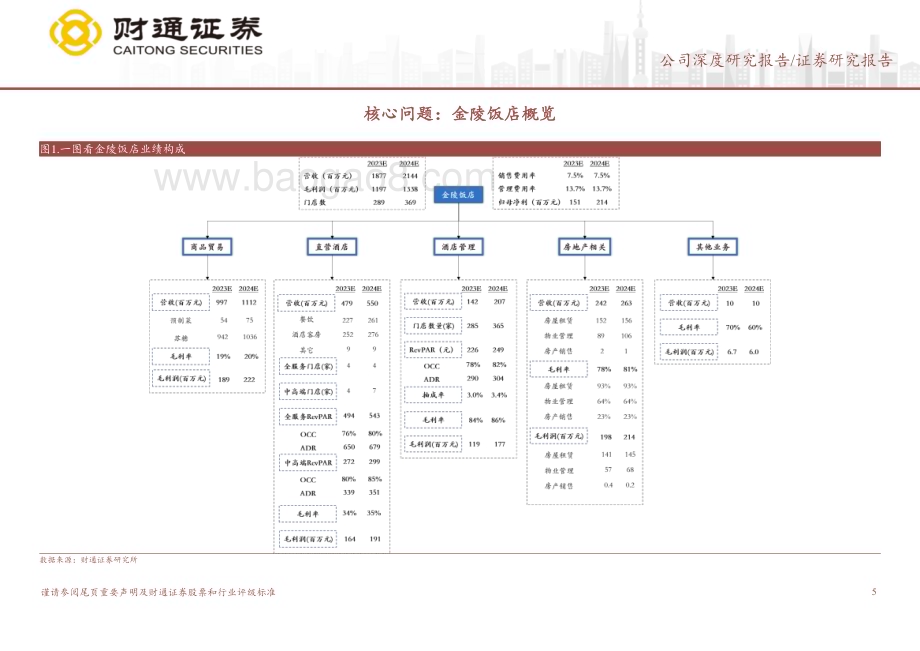920x651 pixels.
Task: Click the header text 公司深度研究报告/证券研究报告
Action: pos(776,60)
